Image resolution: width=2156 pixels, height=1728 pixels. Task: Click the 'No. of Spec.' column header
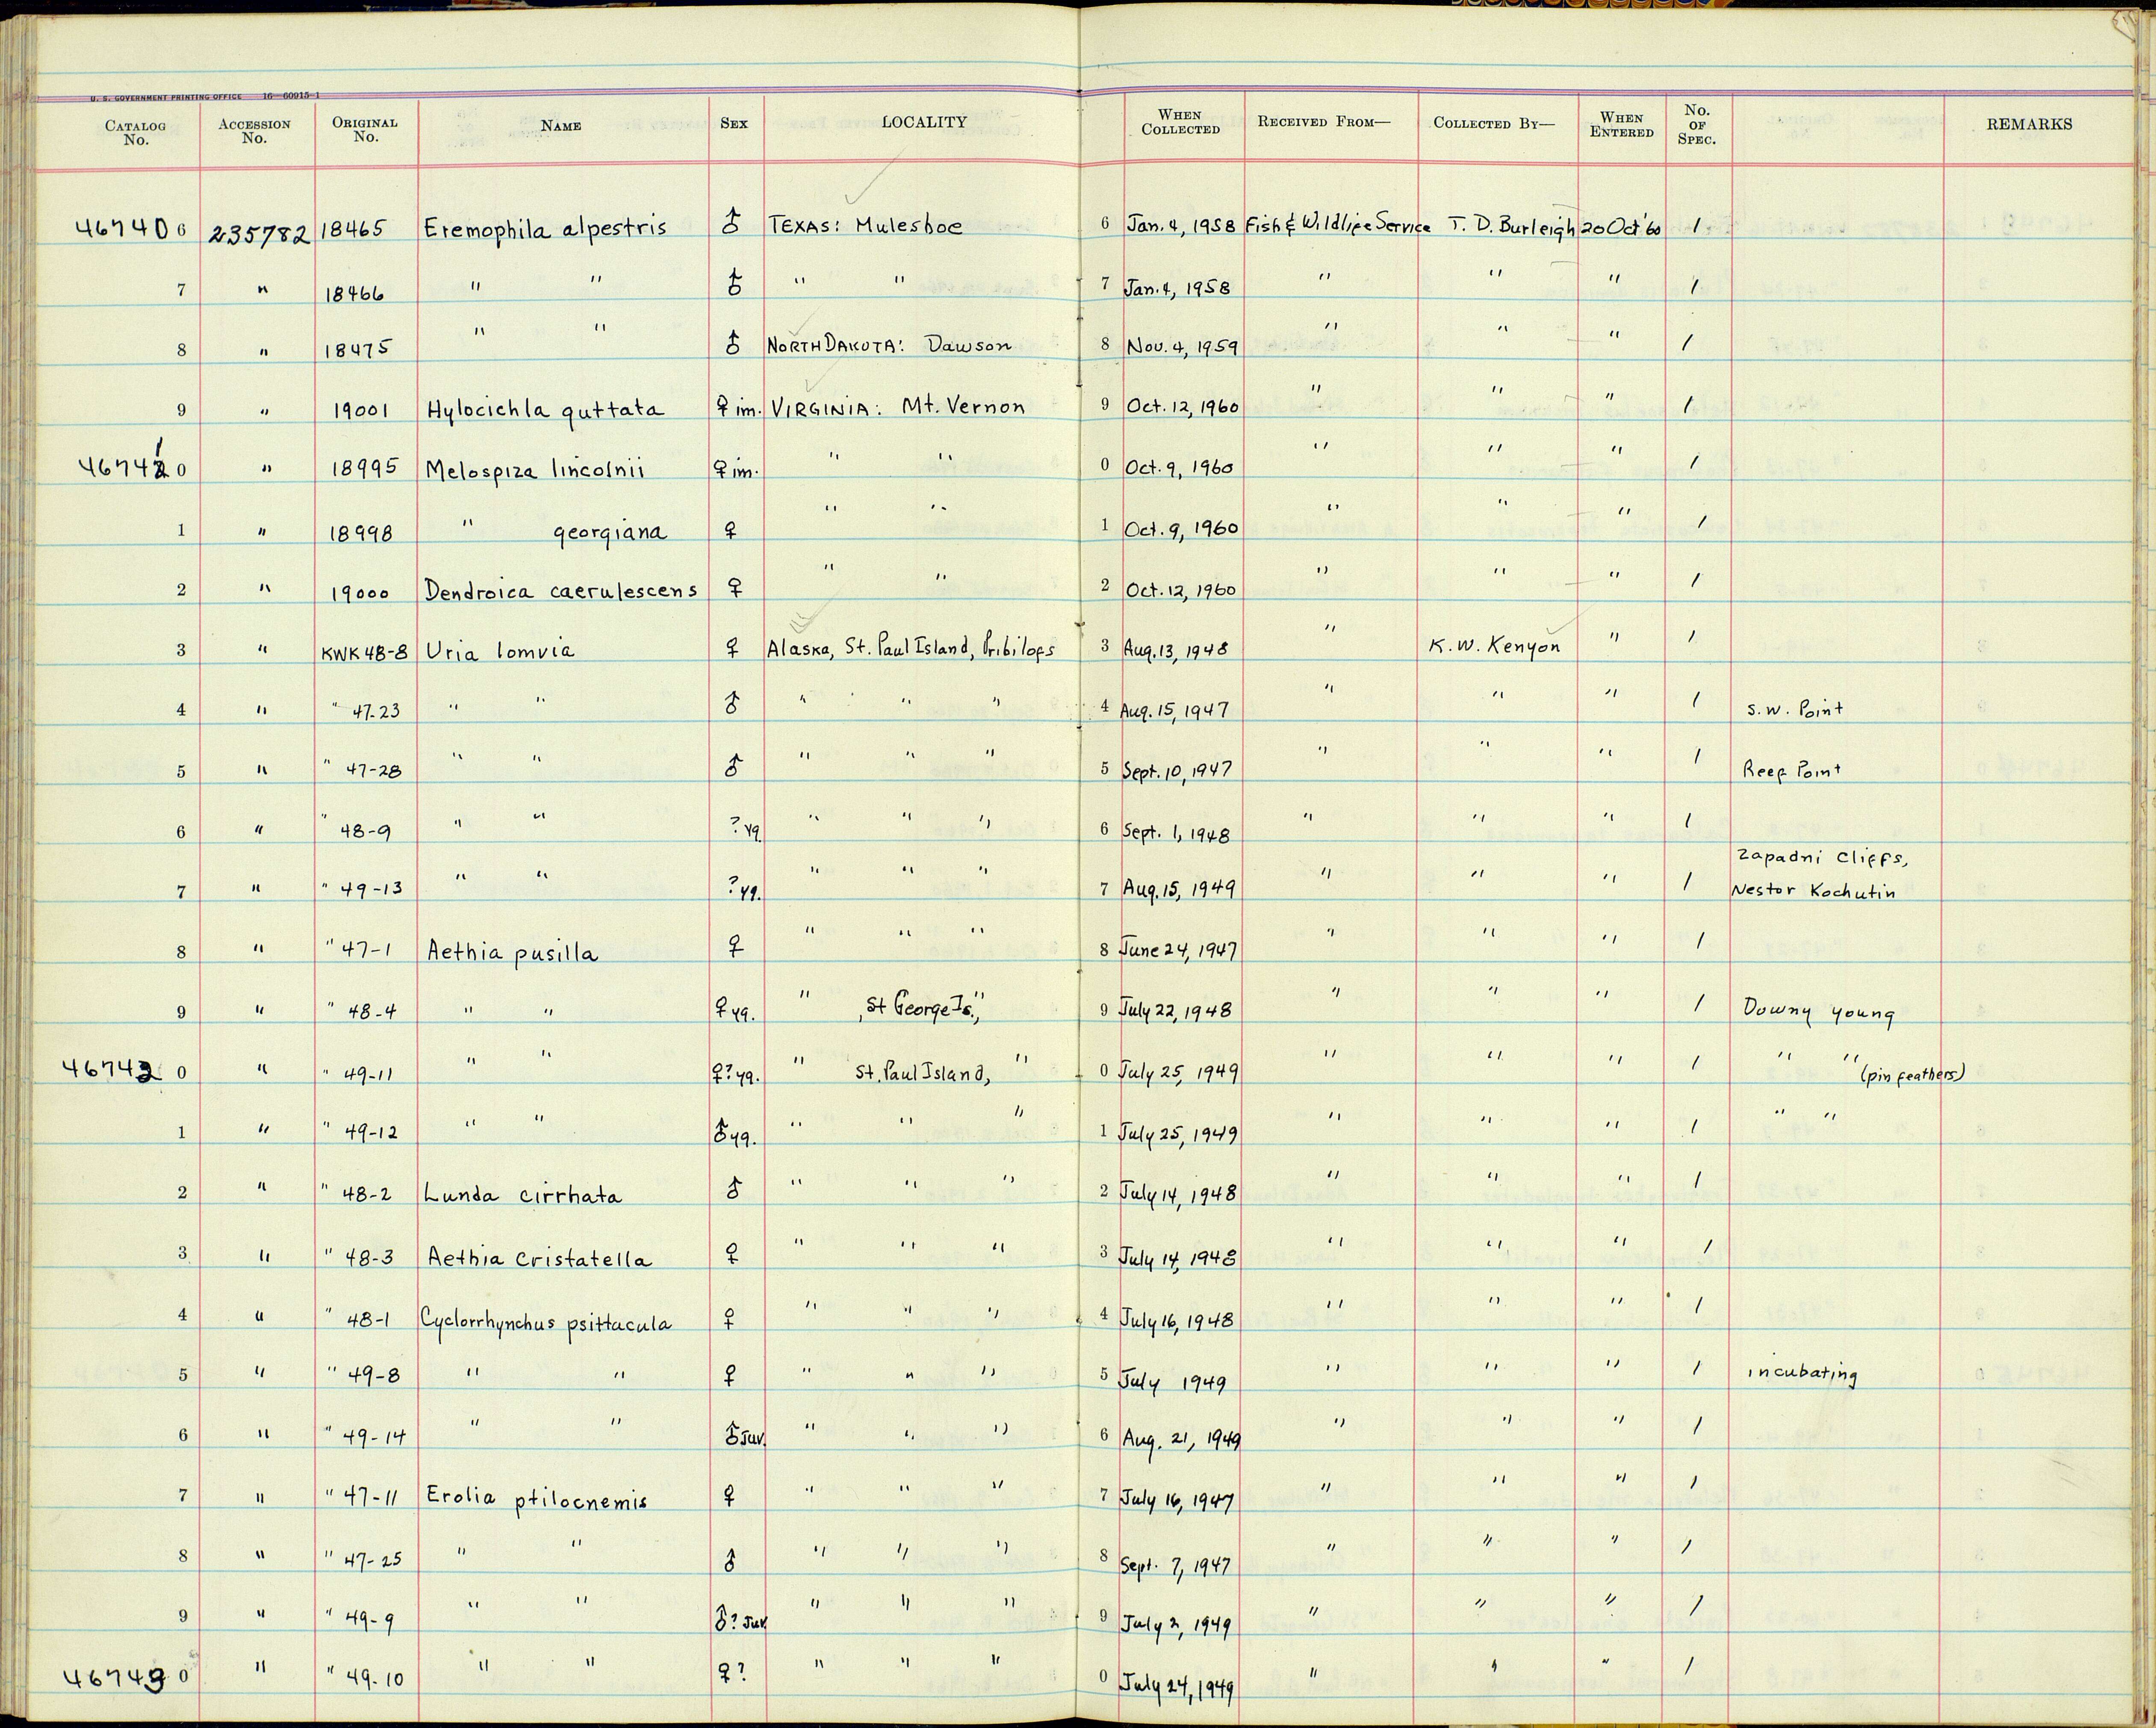[x=1696, y=125]
